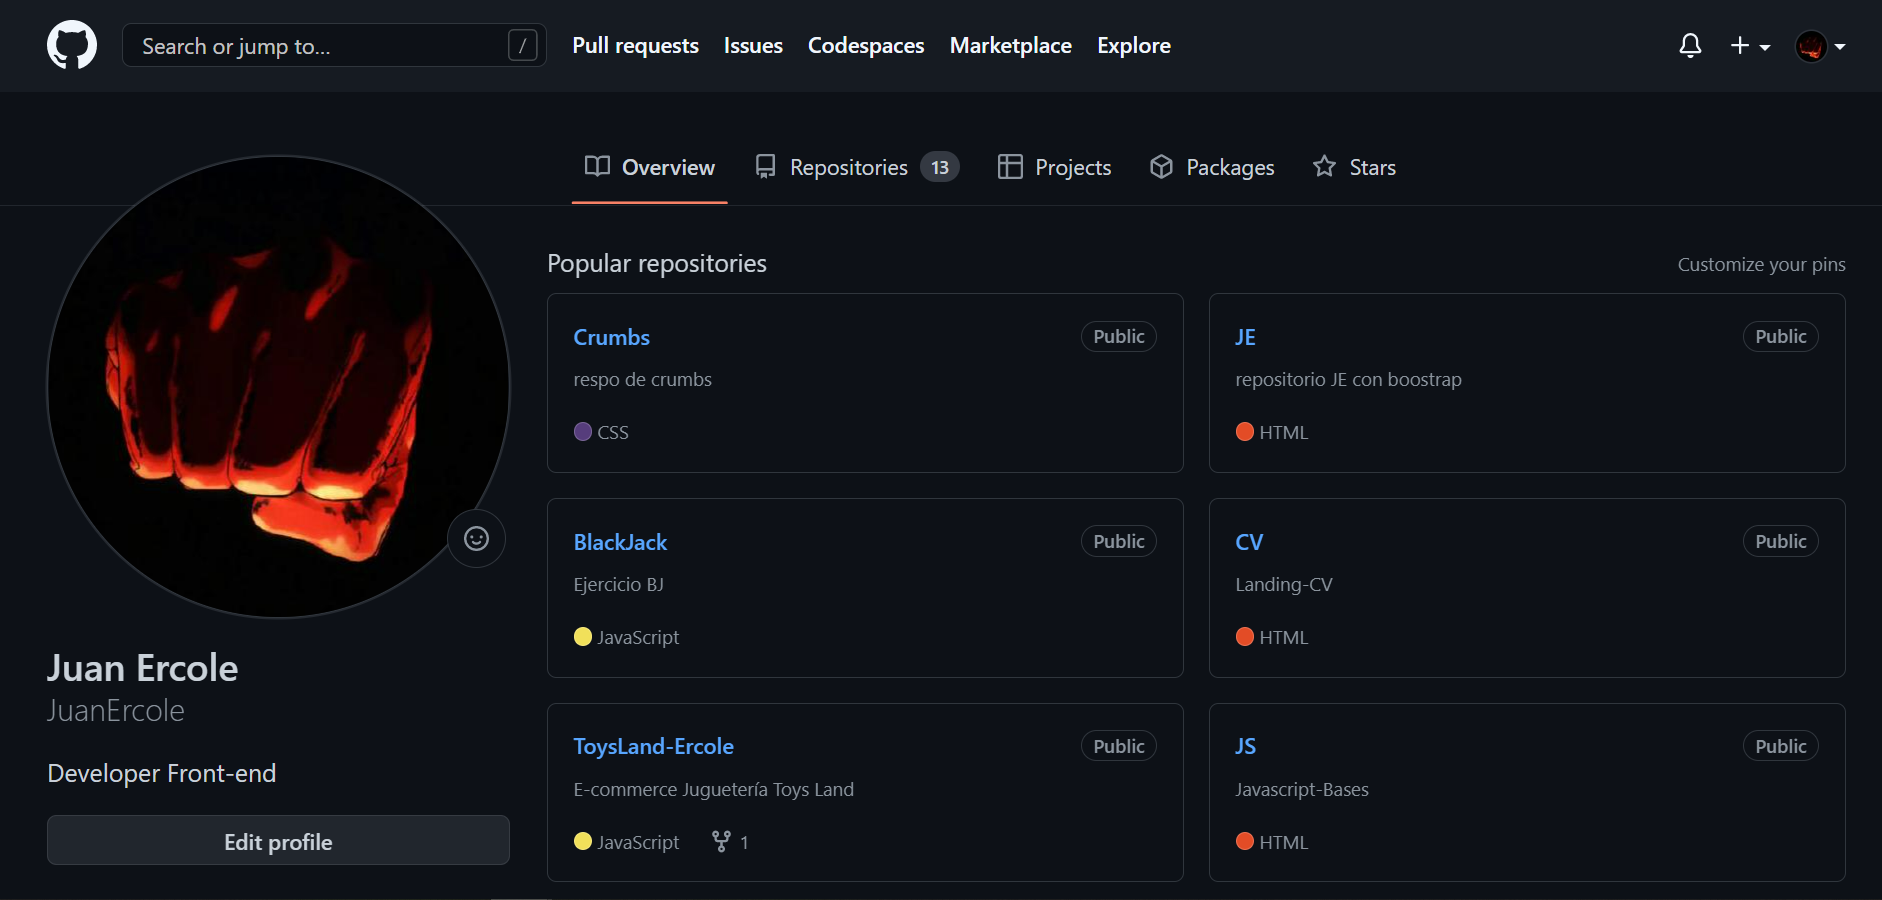The height and width of the screenshot is (900, 1882).
Task: Open the create new plus menu
Action: (1749, 46)
